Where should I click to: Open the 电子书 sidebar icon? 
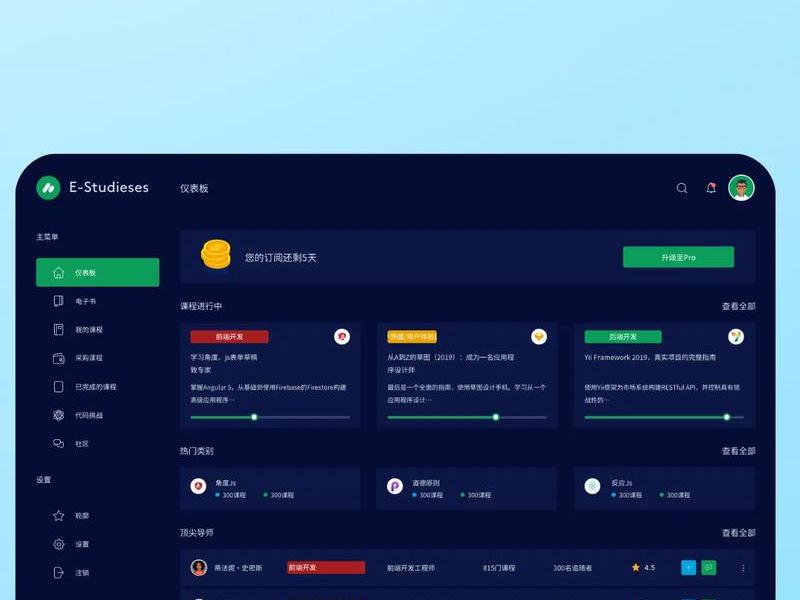pyautogui.click(x=59, y=301)
